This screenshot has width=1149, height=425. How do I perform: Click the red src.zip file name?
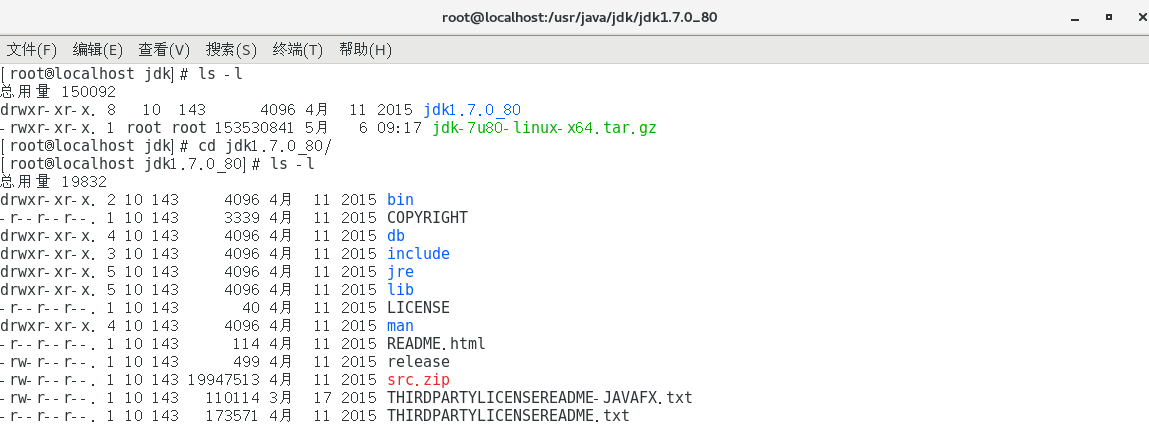click(x=418, y=380)
